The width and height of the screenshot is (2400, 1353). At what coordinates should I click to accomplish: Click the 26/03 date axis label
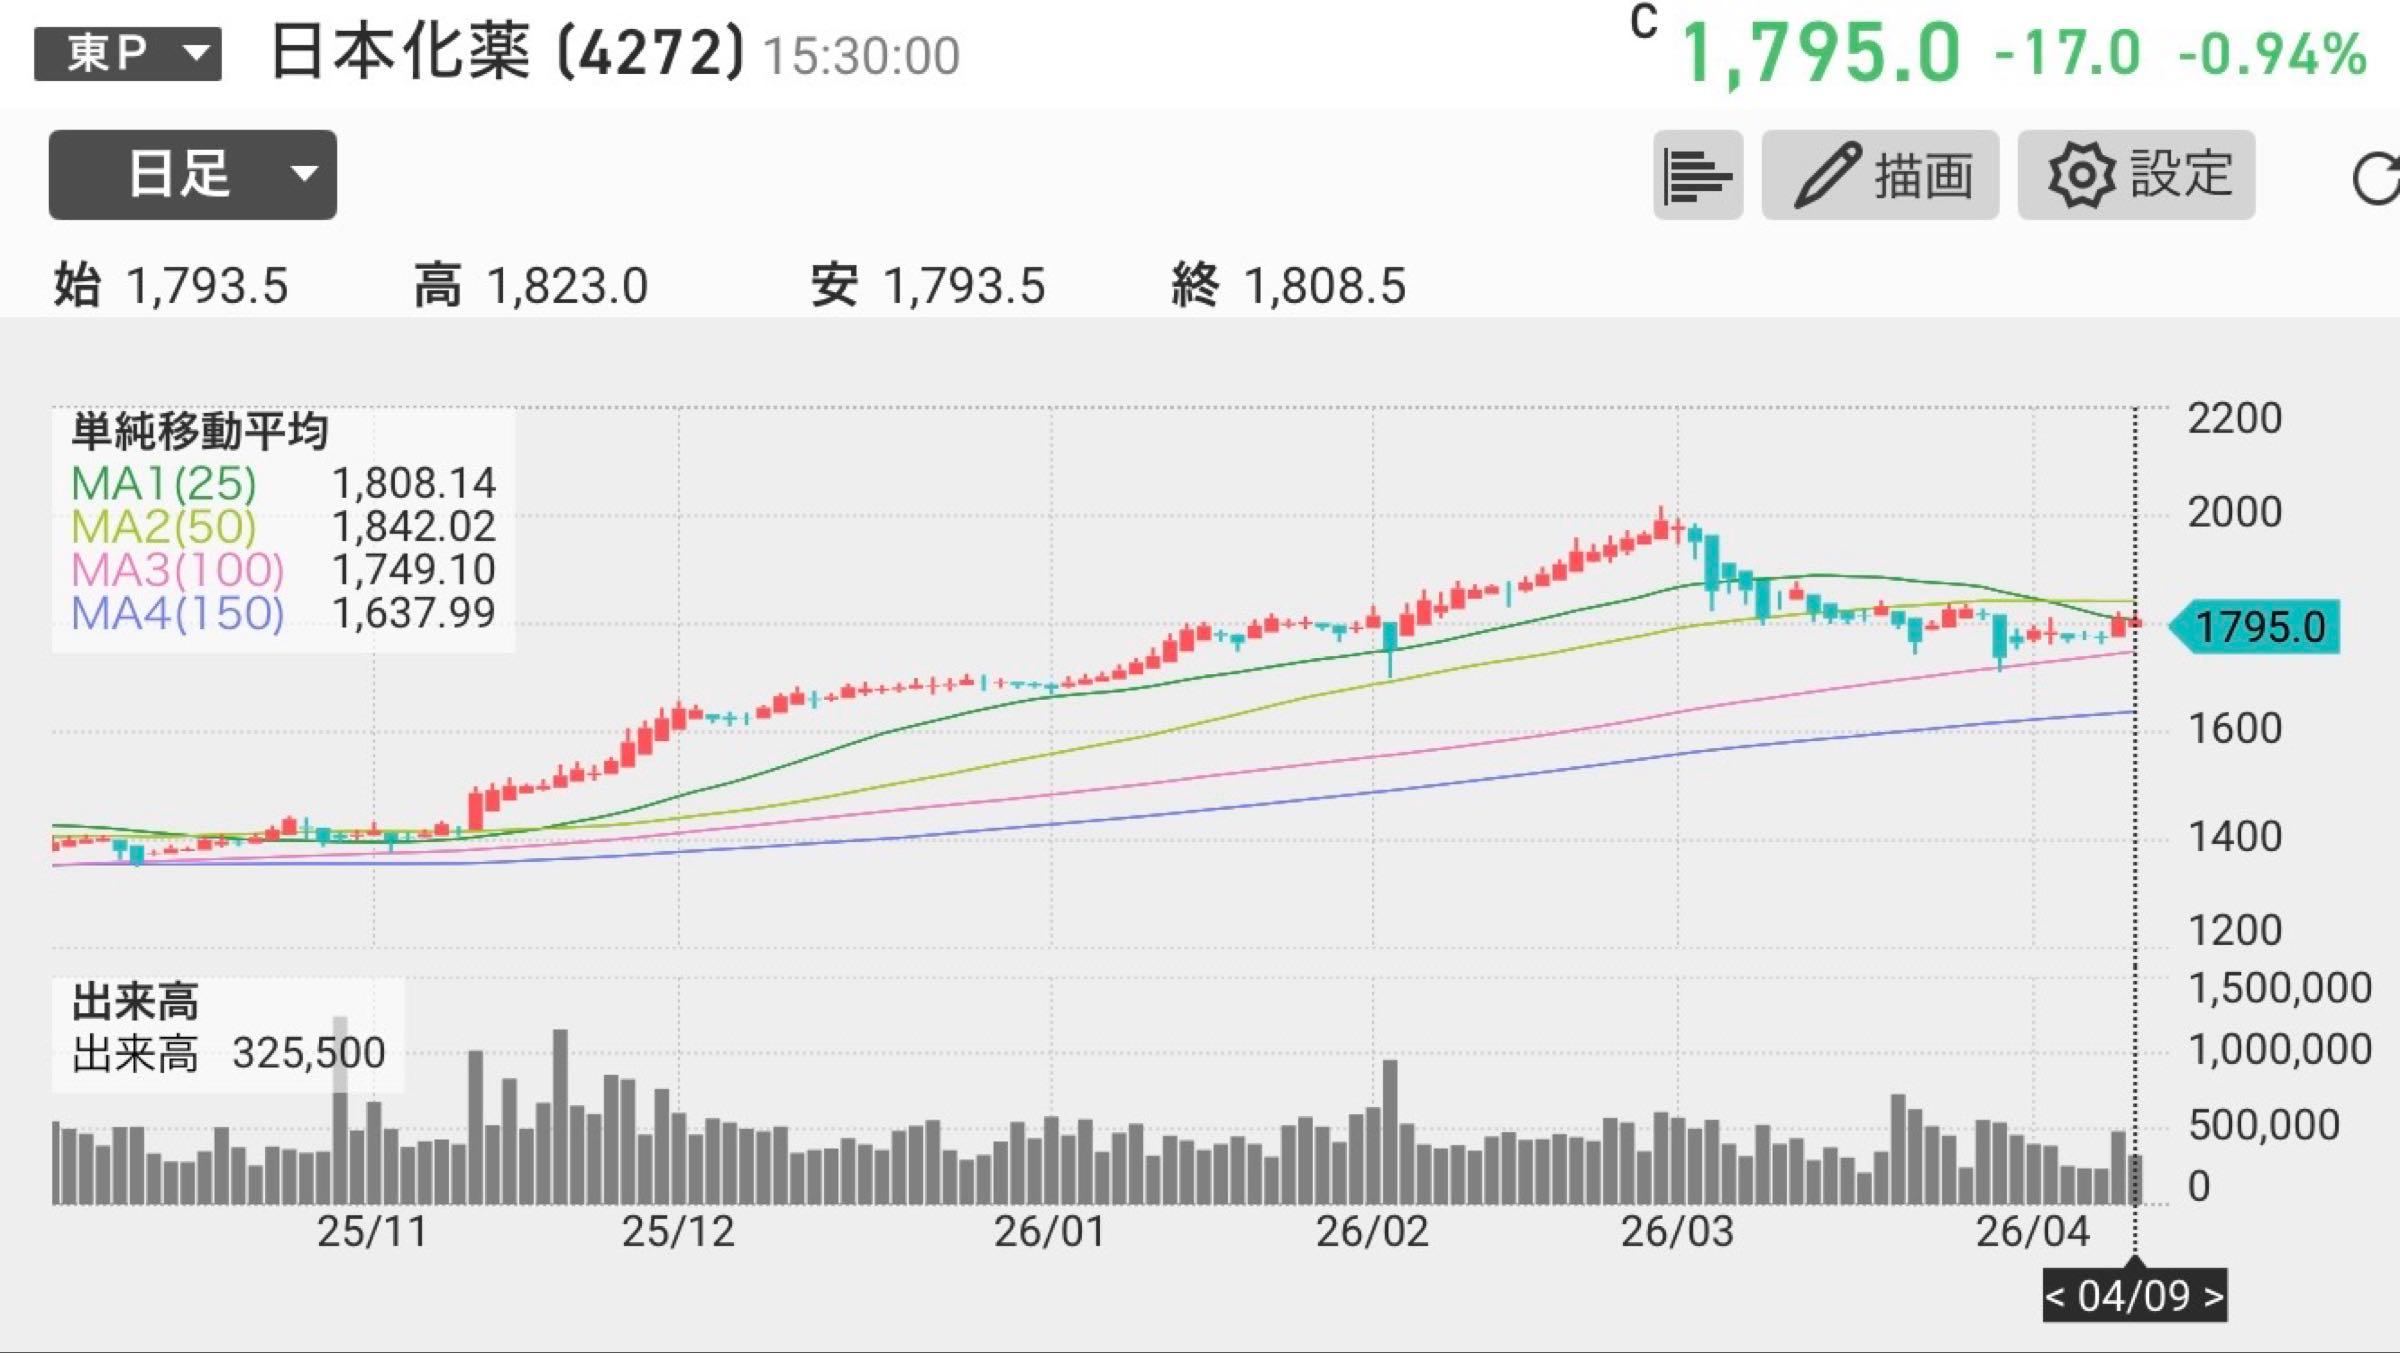coord(1677,1231)
